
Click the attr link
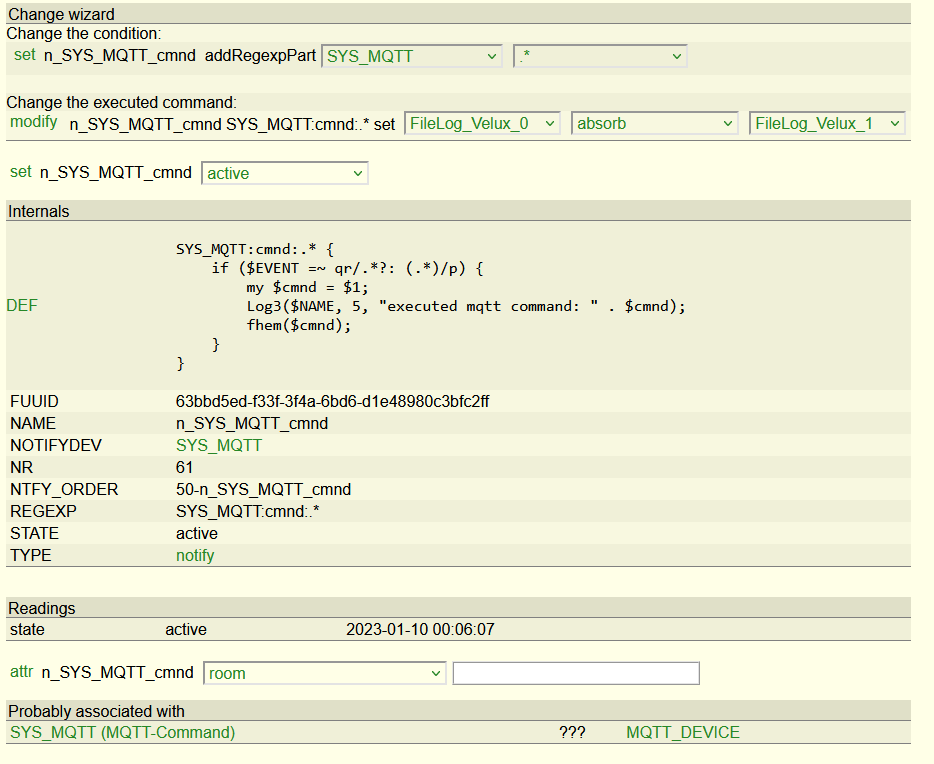pos(21,673)
